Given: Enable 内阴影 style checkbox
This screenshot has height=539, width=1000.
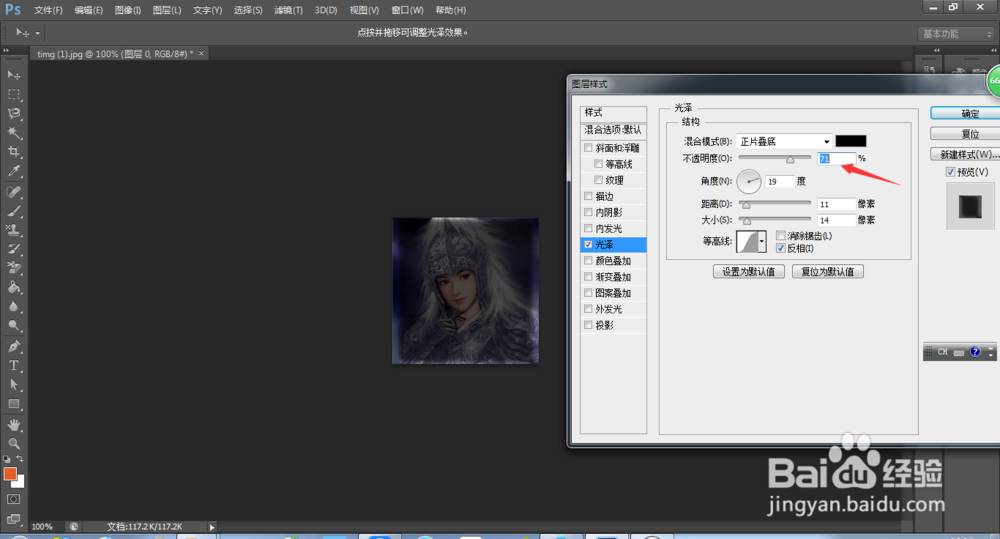Looking at the screenshot, I should coord(588,212).
